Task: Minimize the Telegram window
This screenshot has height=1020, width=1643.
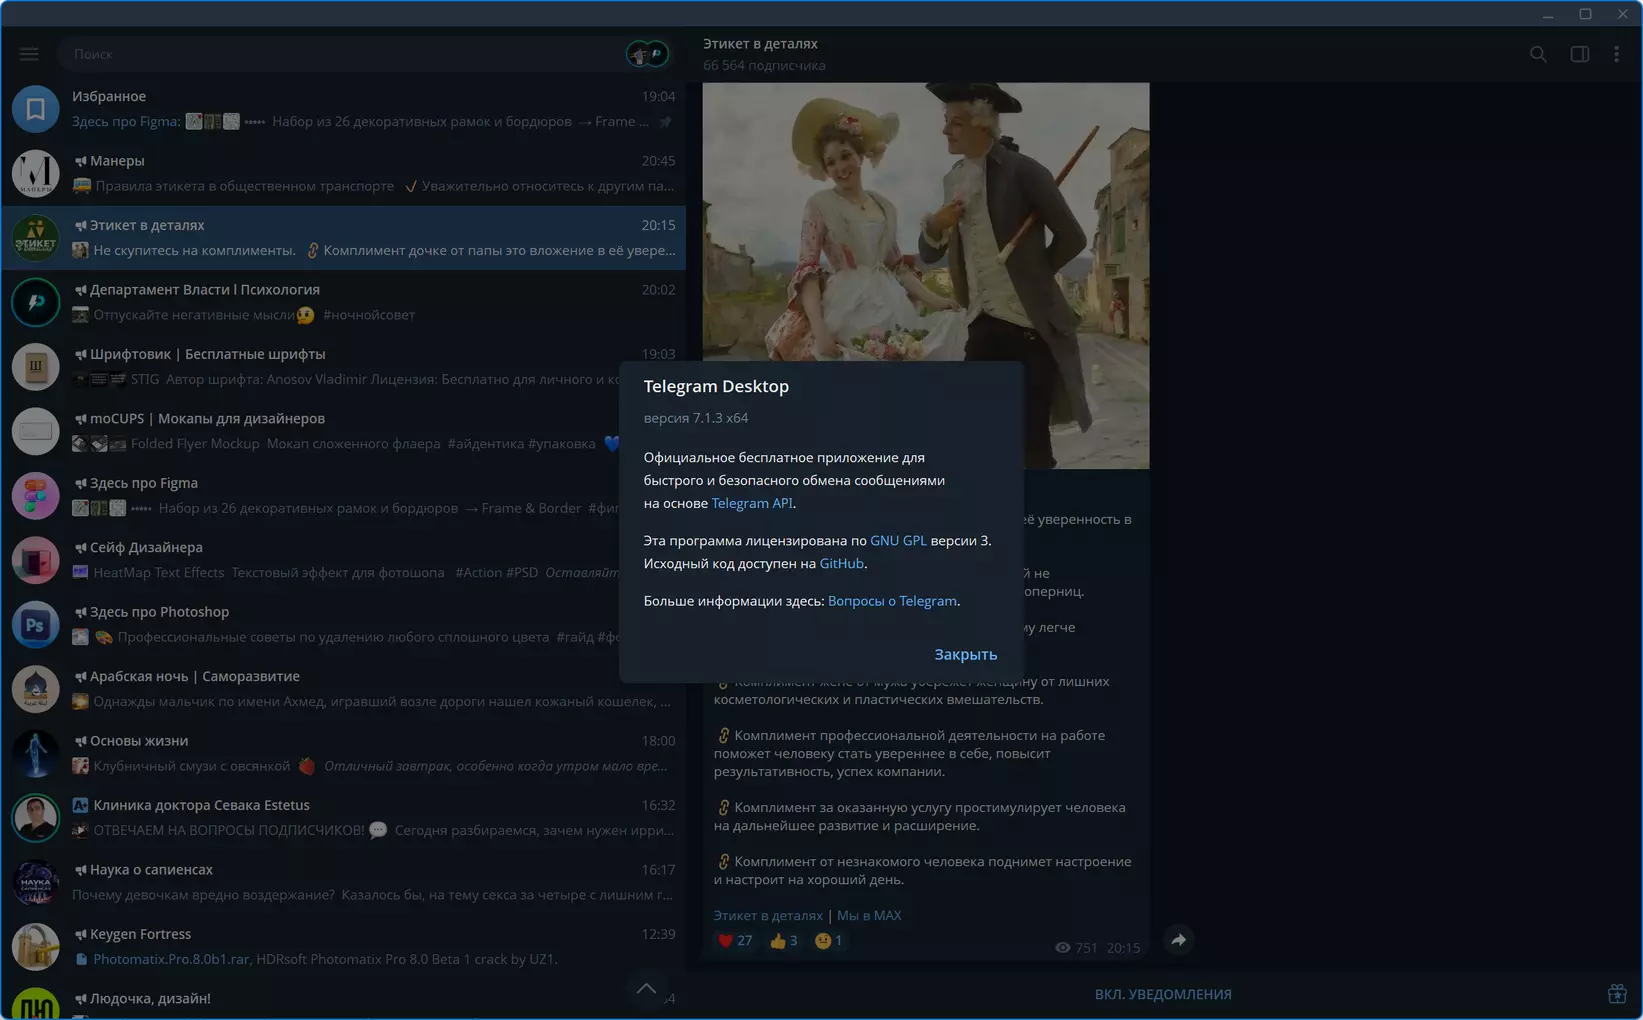Action: (x=1547, y=14)
